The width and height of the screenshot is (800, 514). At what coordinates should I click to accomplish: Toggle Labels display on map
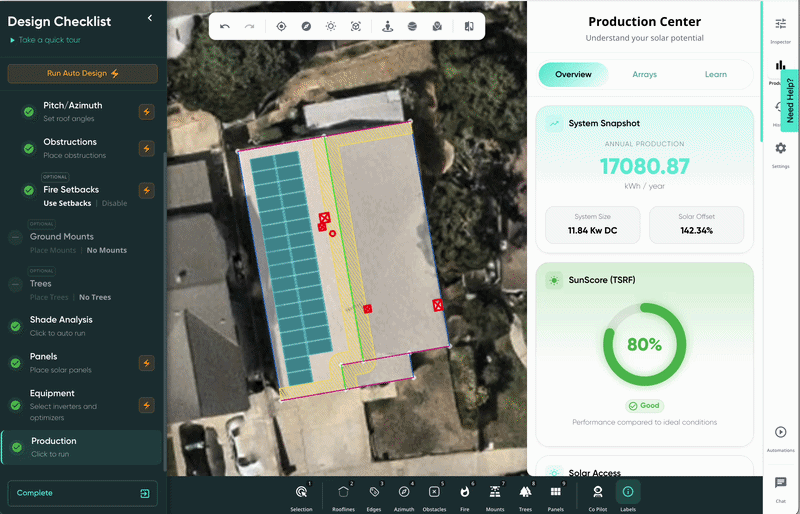click(x=628, y=493)
